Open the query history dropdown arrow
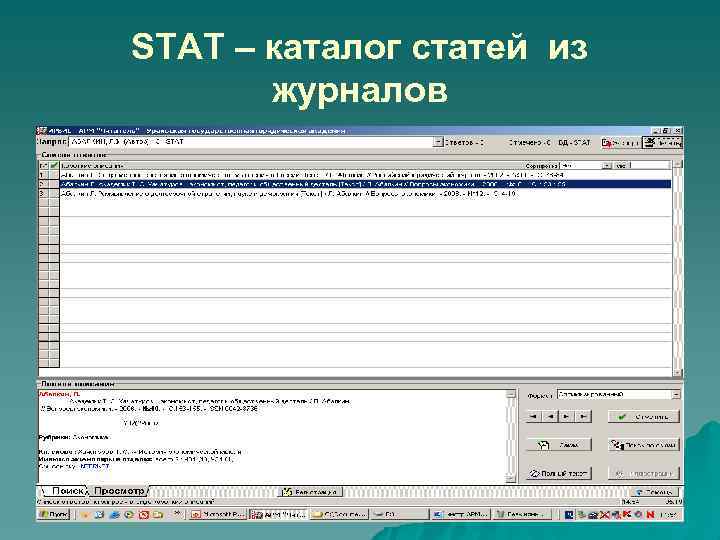This screenshot has height=540, width=720. (438, 142)
